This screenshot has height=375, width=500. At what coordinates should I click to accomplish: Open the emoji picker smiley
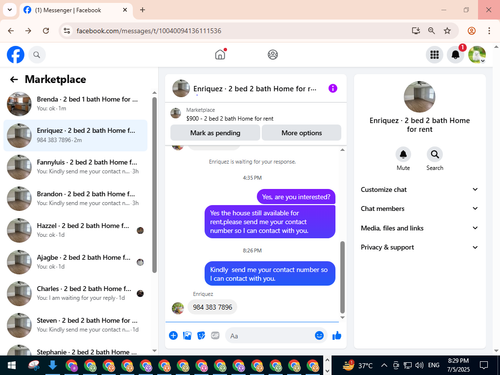[x=319, y=335]
